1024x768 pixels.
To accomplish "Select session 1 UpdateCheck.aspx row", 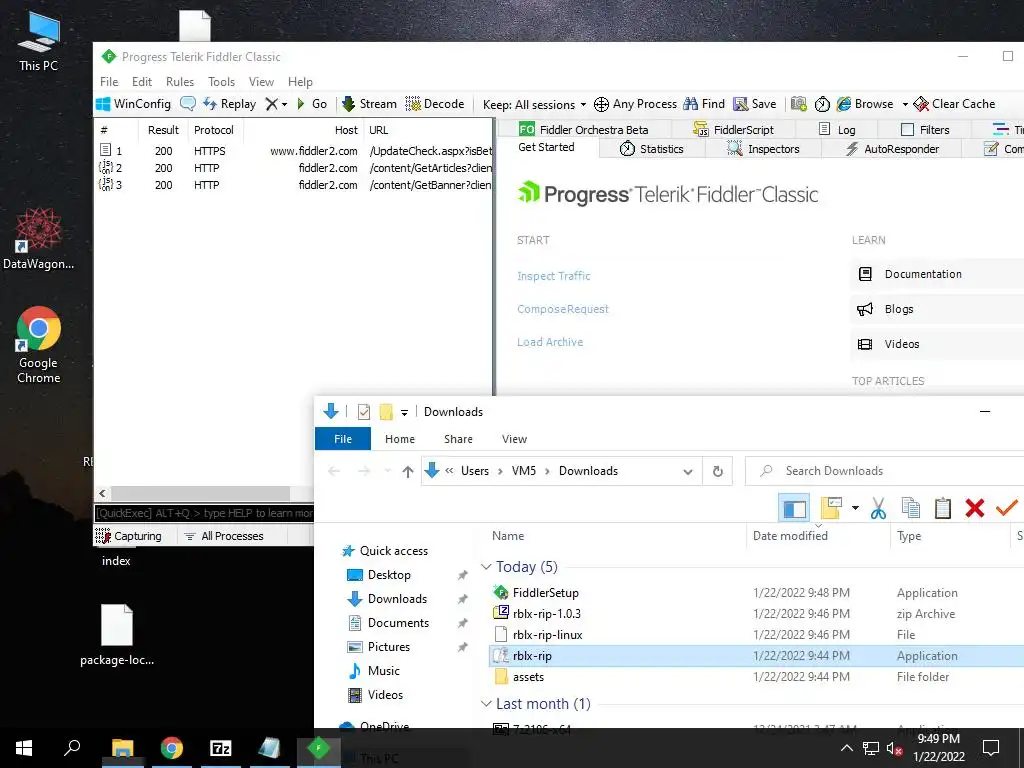I will click(294, 151).
